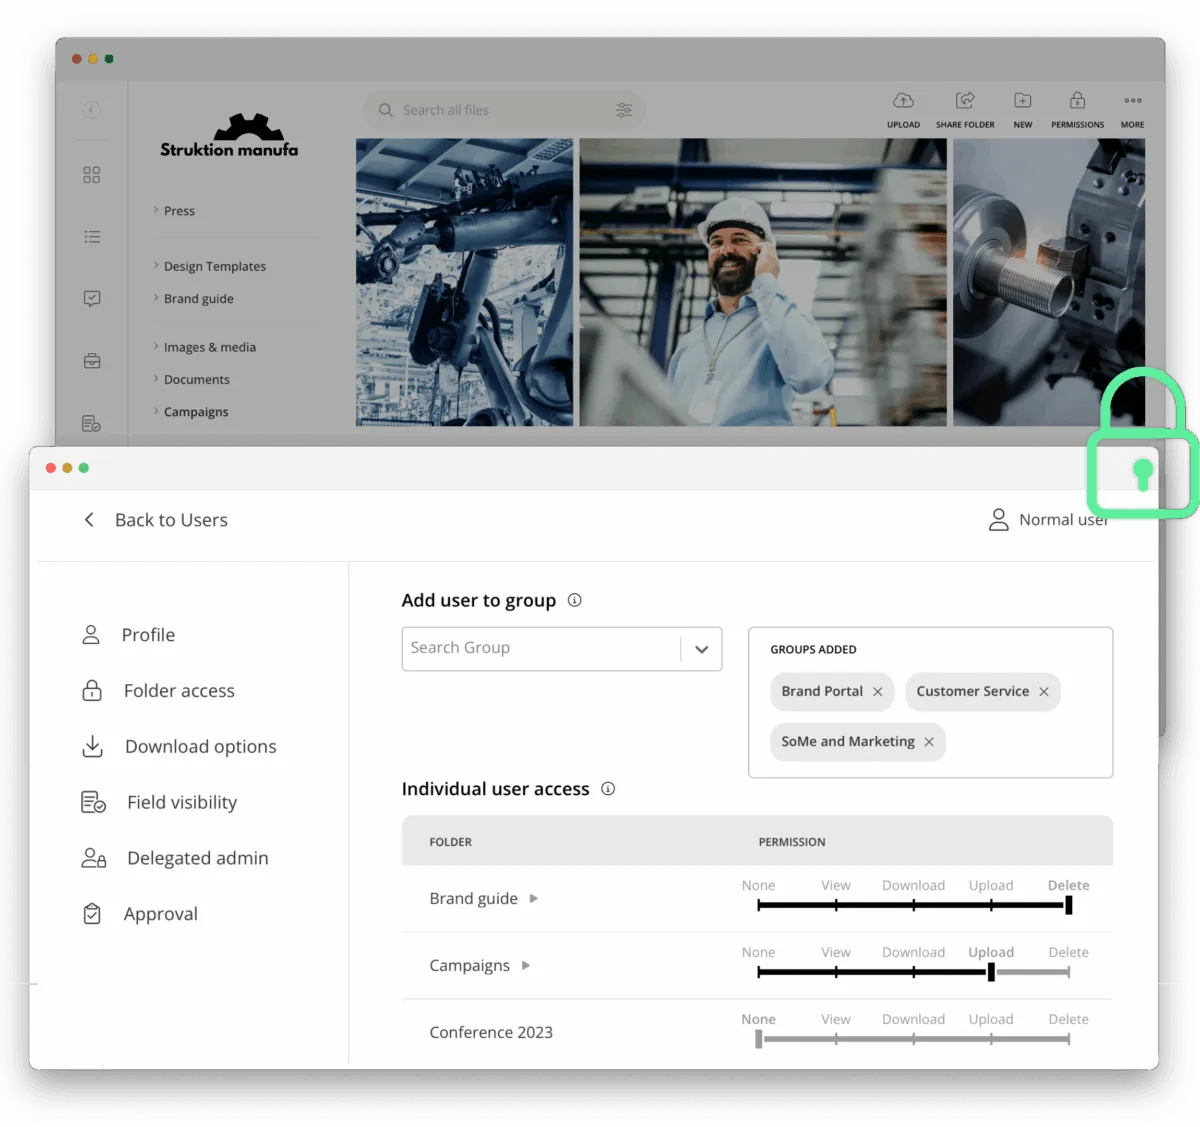Expand the Press folder in the back window
Screen dimensions: 1200x1127
[156, 210]
